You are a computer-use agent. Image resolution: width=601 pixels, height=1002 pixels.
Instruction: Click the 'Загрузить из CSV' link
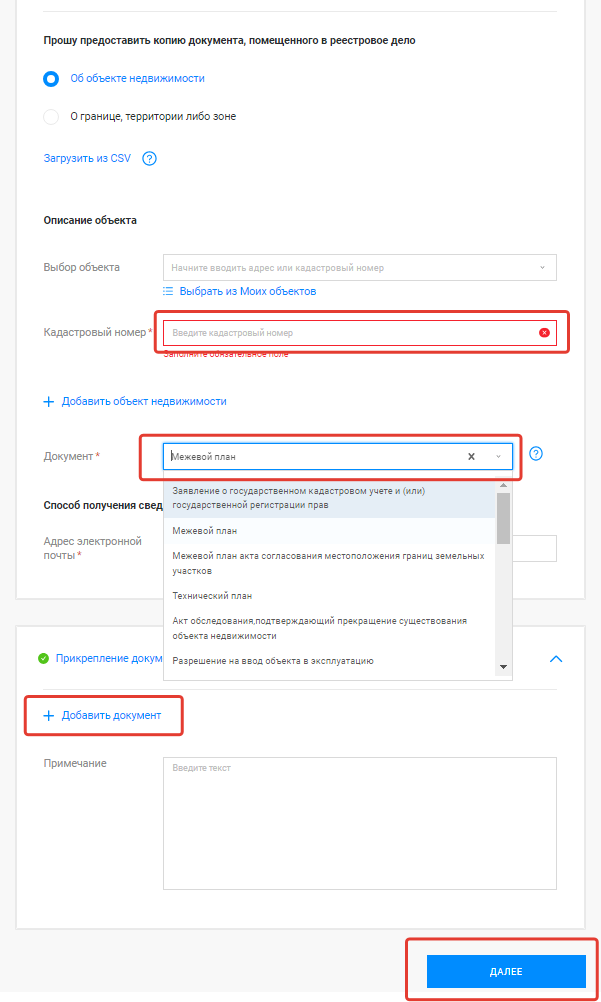tap(87, 158)
